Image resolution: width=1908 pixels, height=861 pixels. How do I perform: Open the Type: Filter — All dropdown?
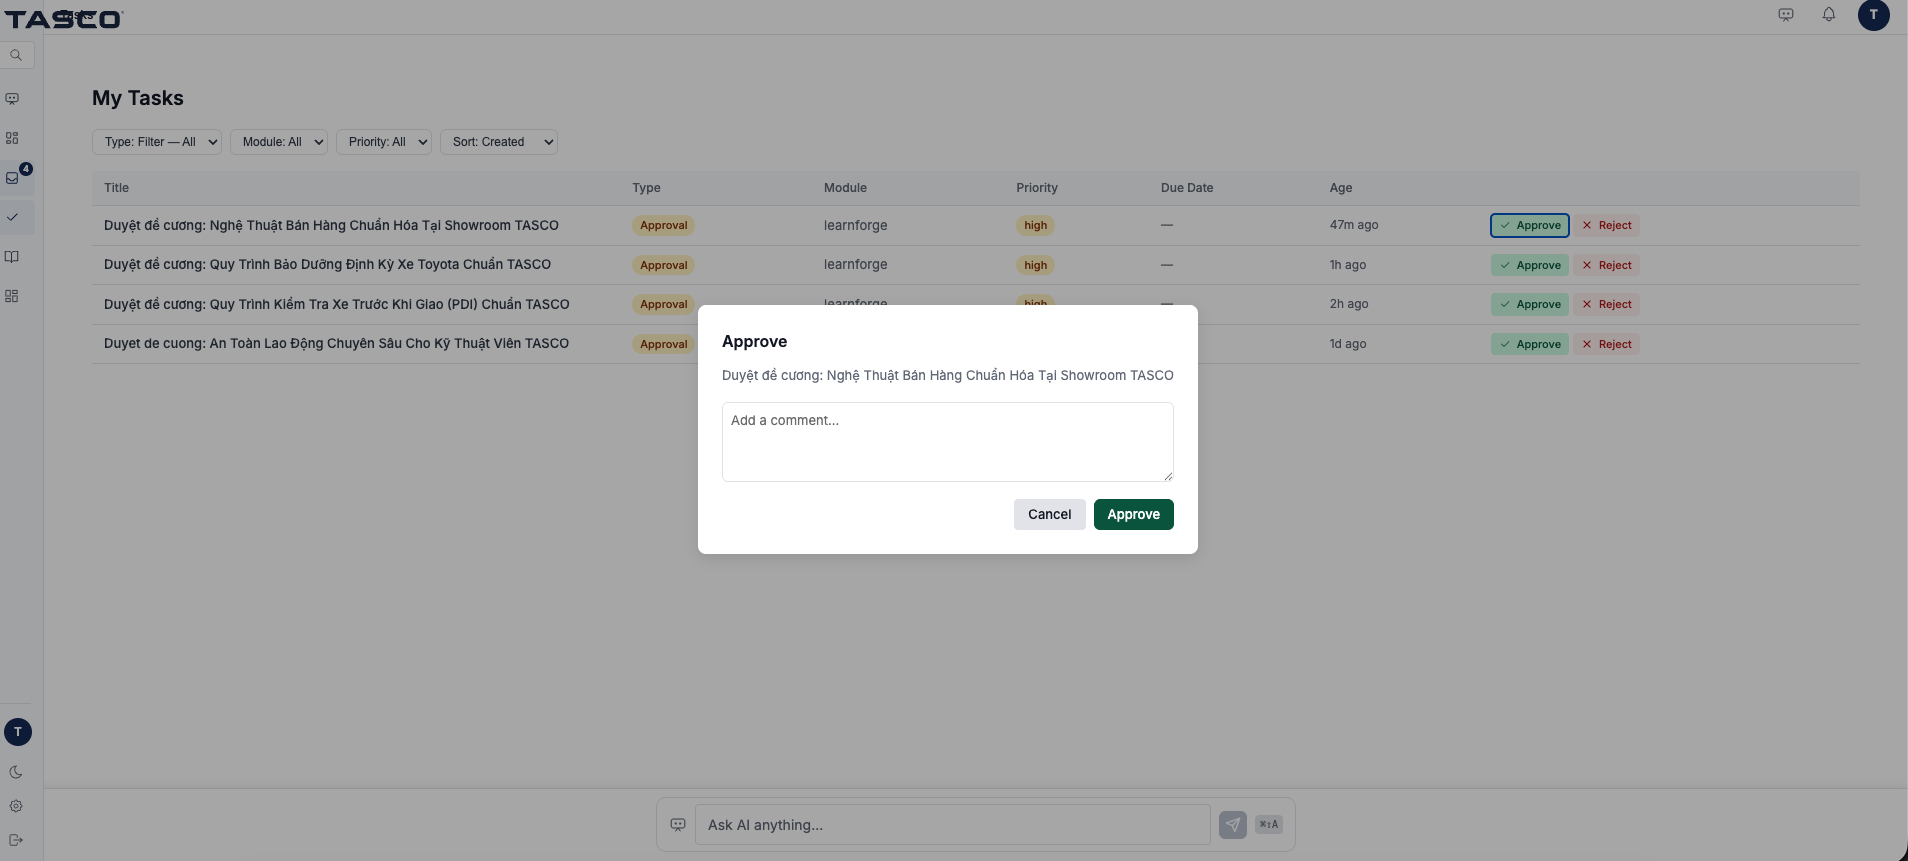tap(157, 142)
